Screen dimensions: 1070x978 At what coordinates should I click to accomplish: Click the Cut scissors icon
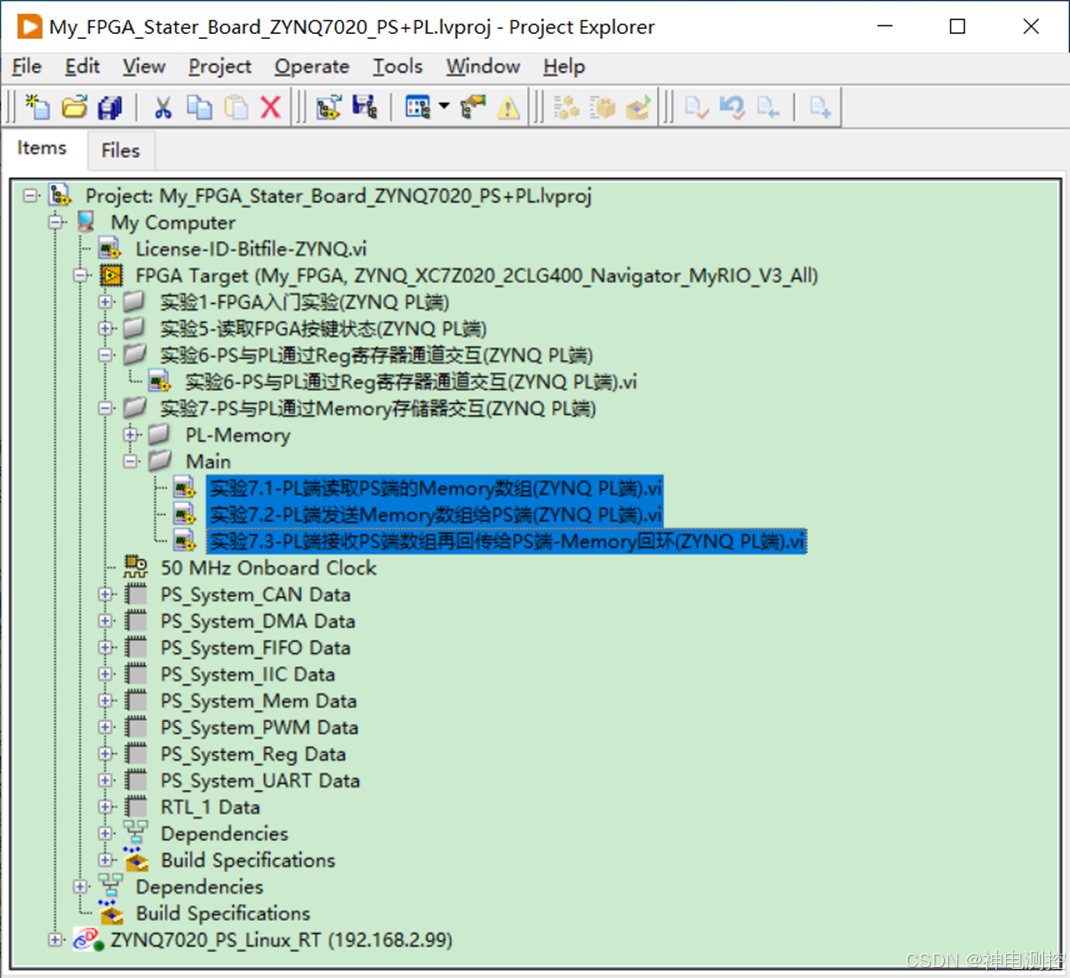pos(162,107)
